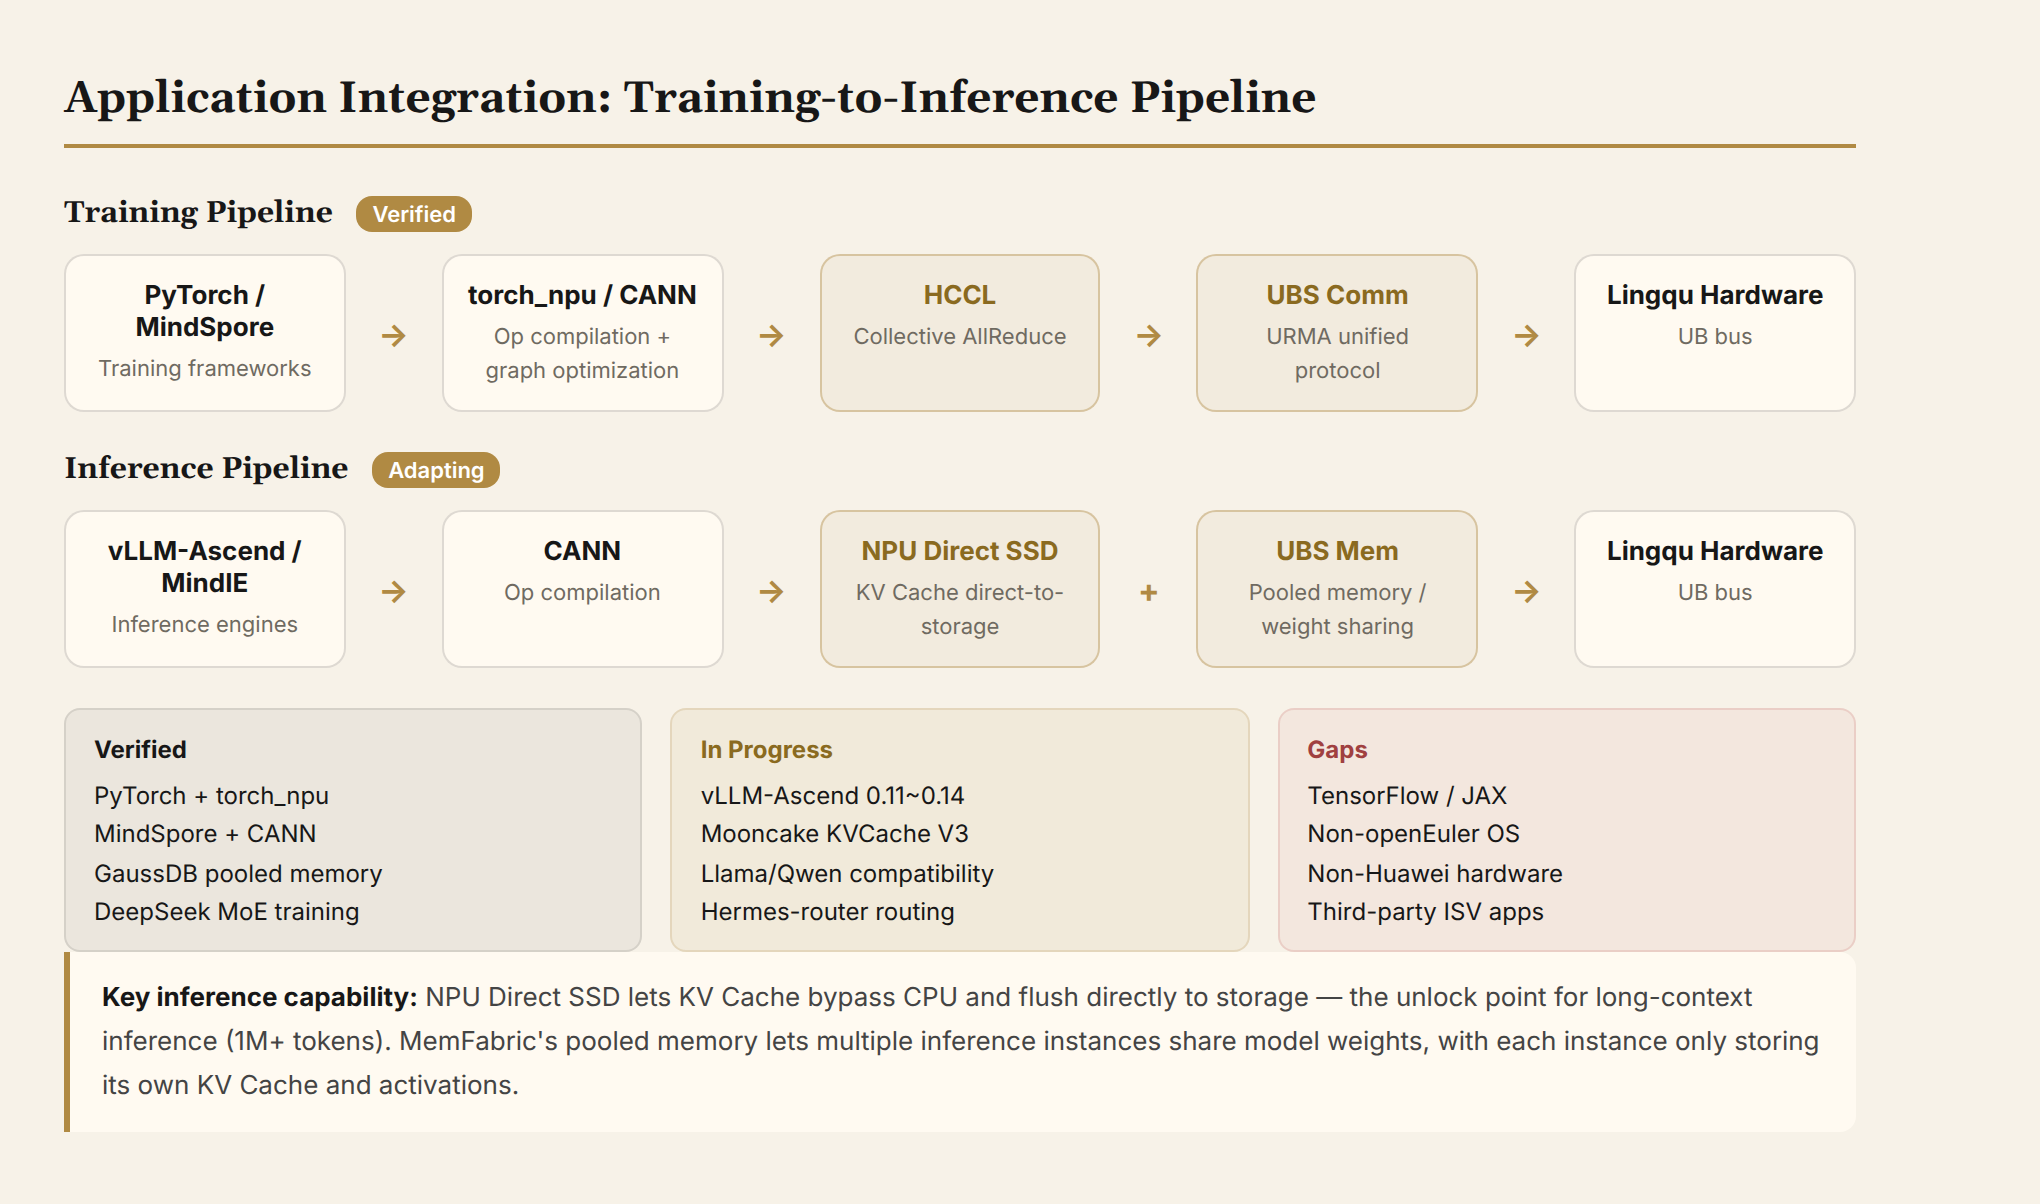Click 'MindSpore + CANN' list entry
Viewport: 2040px width, 1204px height.
tap(205, 834)
